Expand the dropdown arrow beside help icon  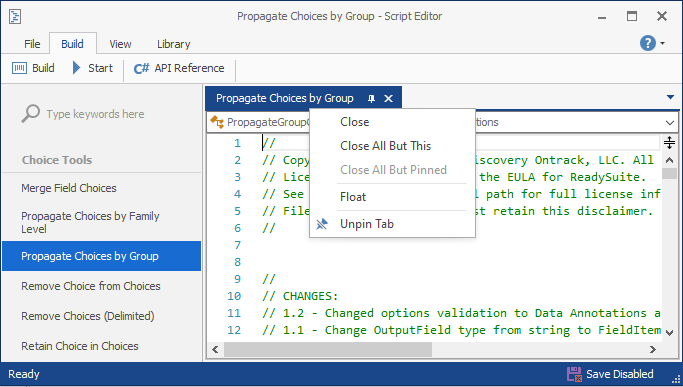click(x=663, y=43)
